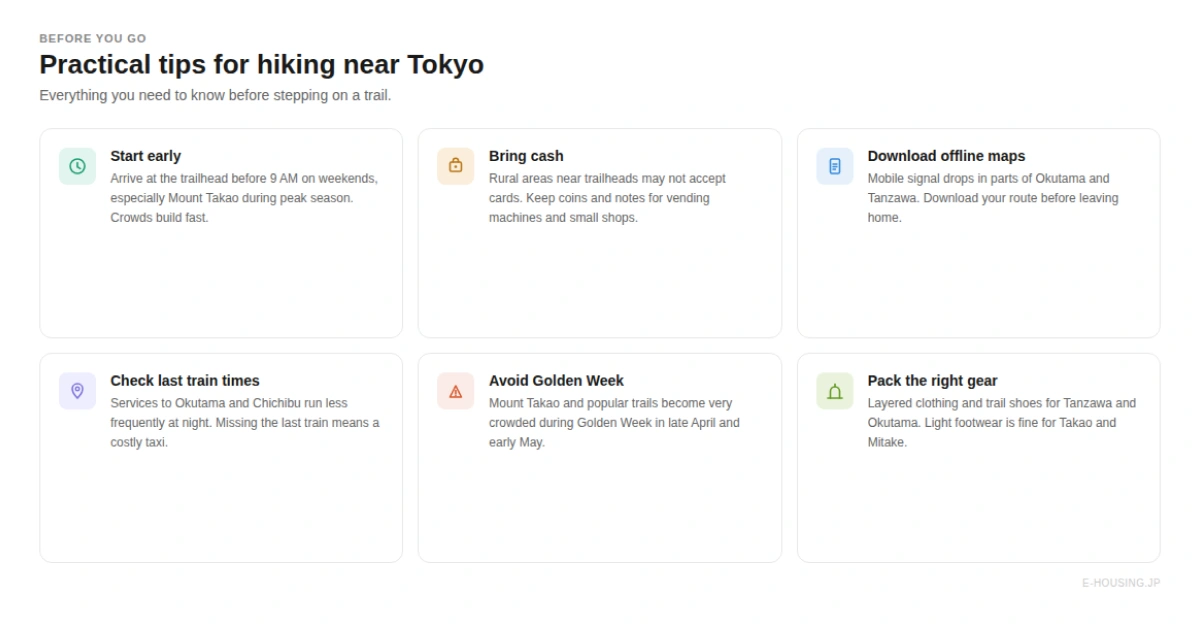Select the cash bag icon on Bring cash card
Screen dimensions: 1200x630
(455, 166)
